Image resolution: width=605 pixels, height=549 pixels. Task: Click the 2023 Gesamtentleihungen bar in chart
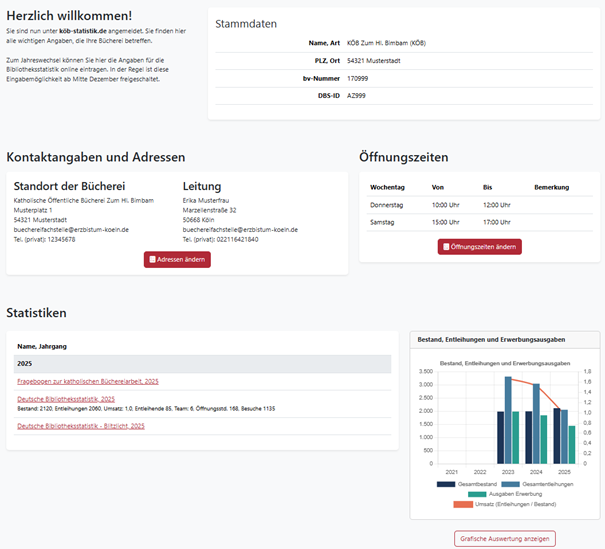508,420
